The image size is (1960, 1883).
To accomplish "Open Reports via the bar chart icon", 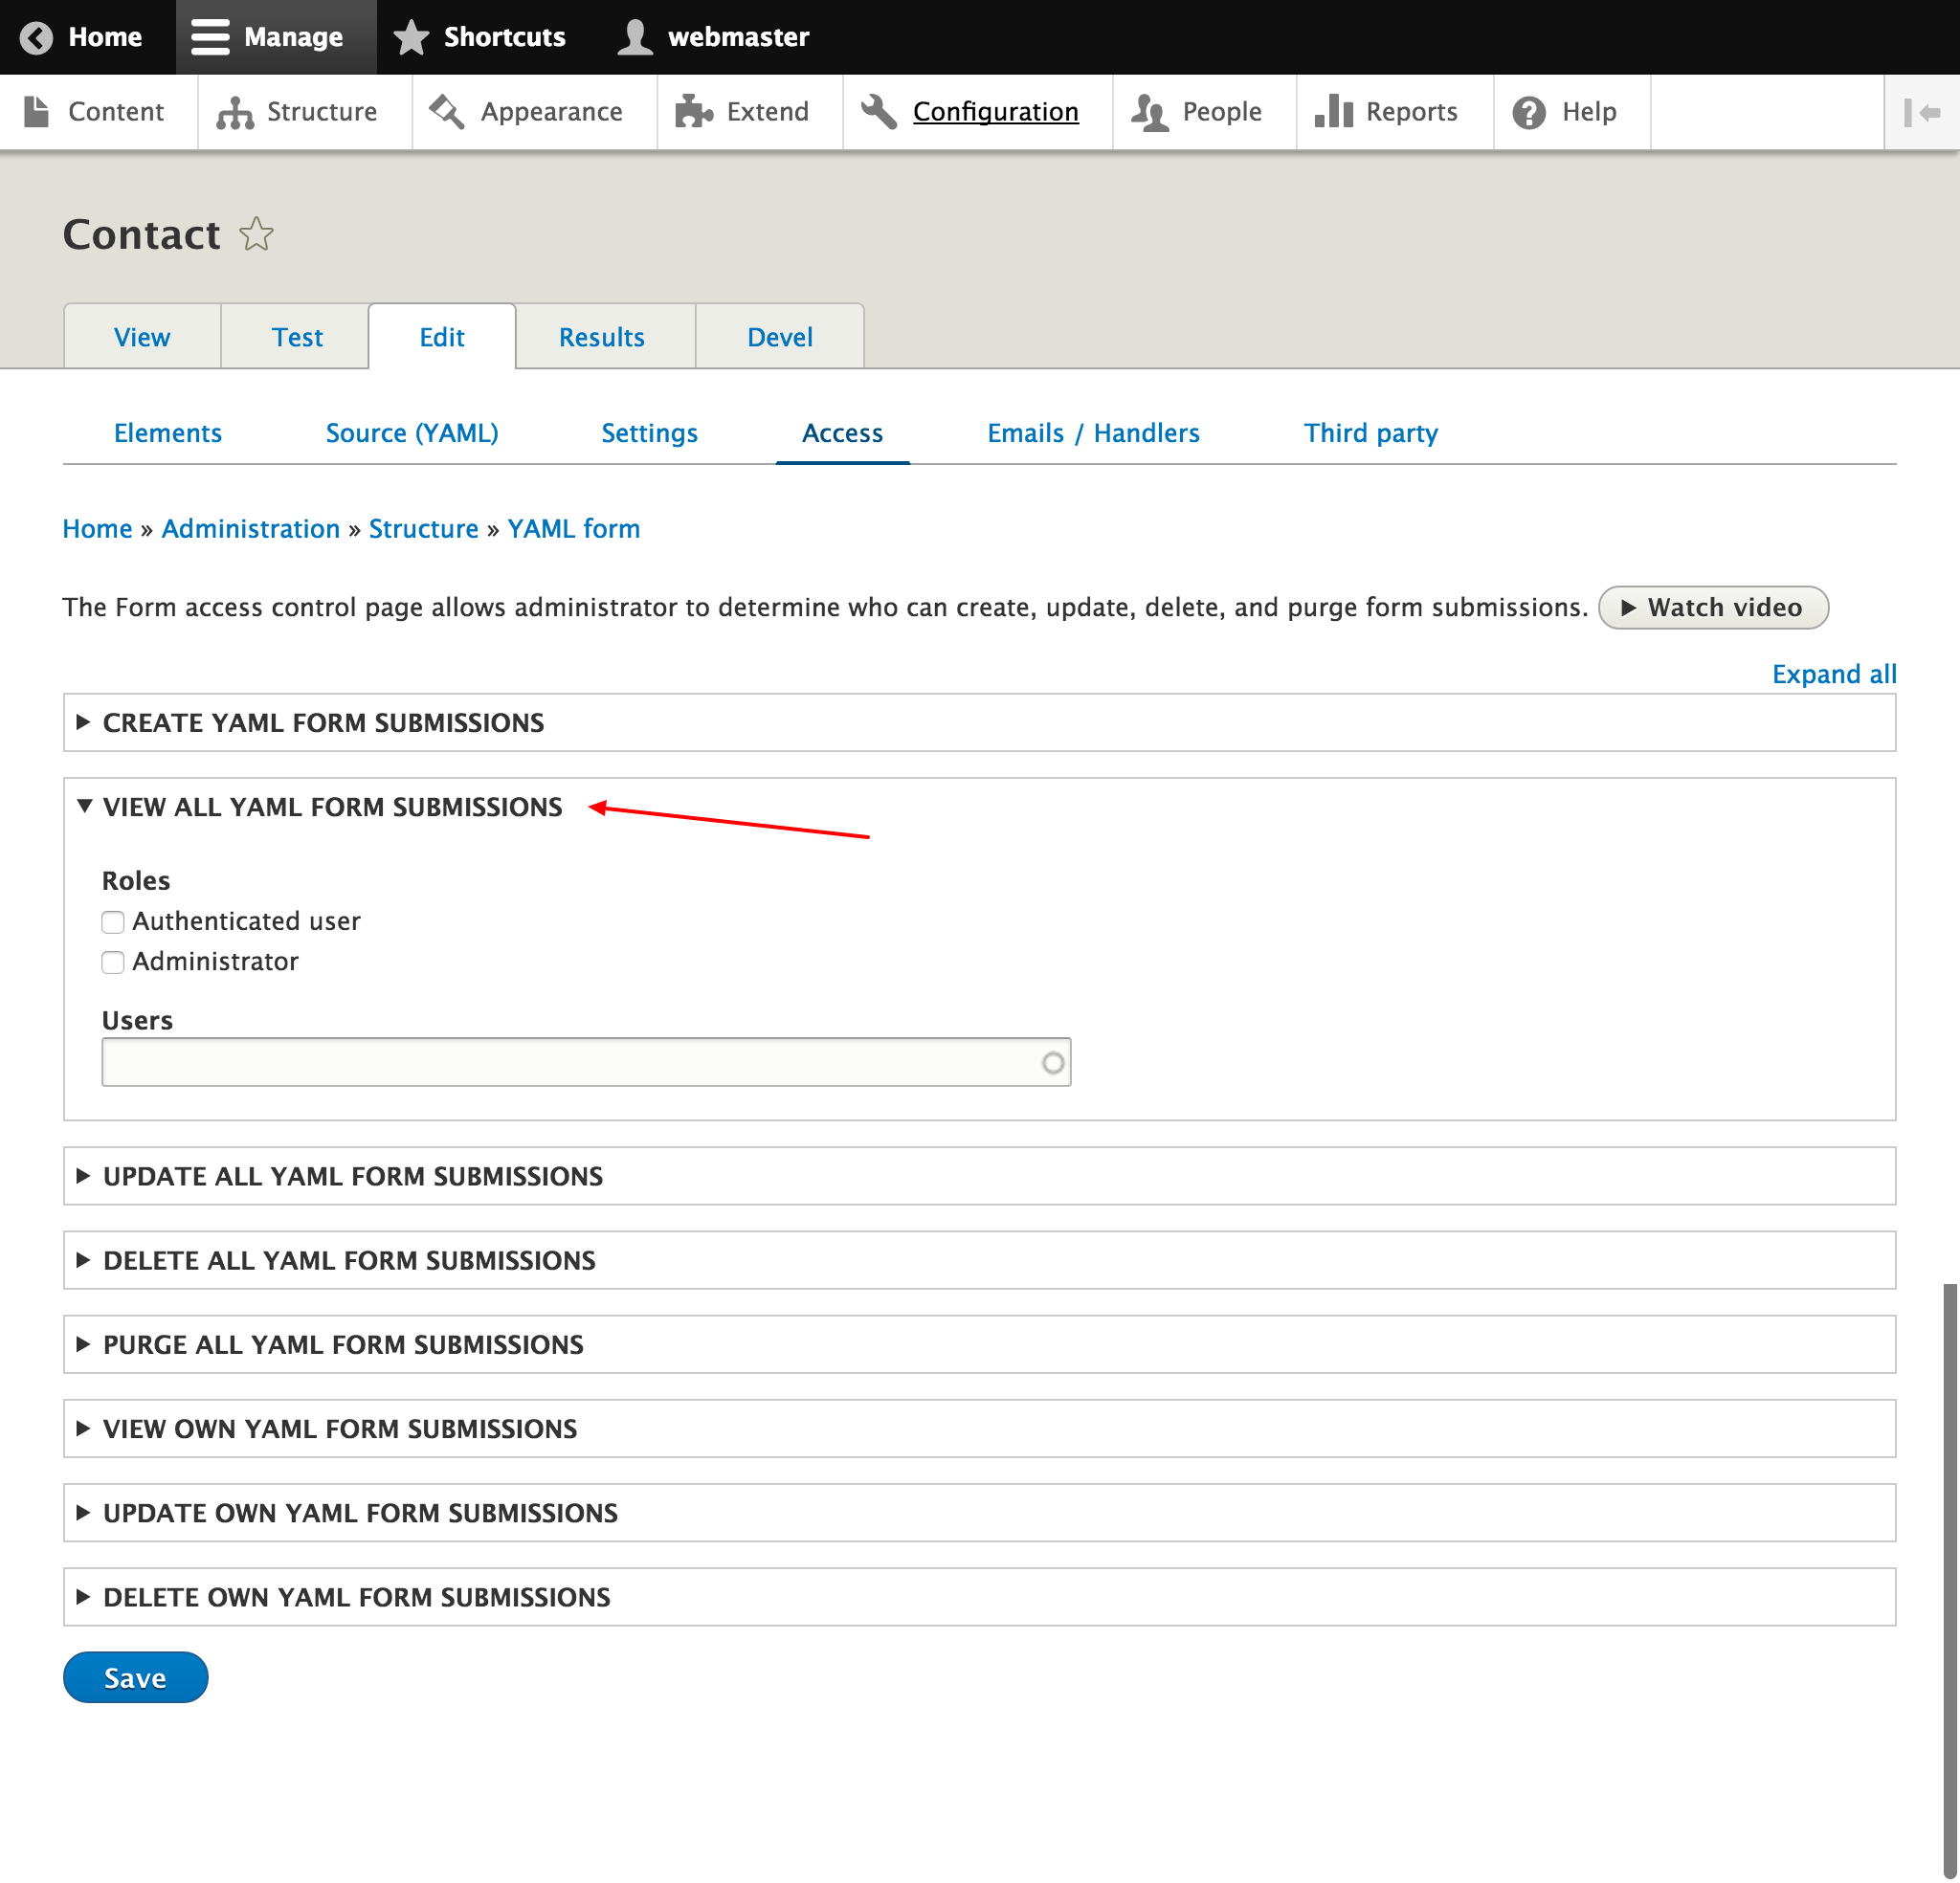I will (x=1334, y=112).
